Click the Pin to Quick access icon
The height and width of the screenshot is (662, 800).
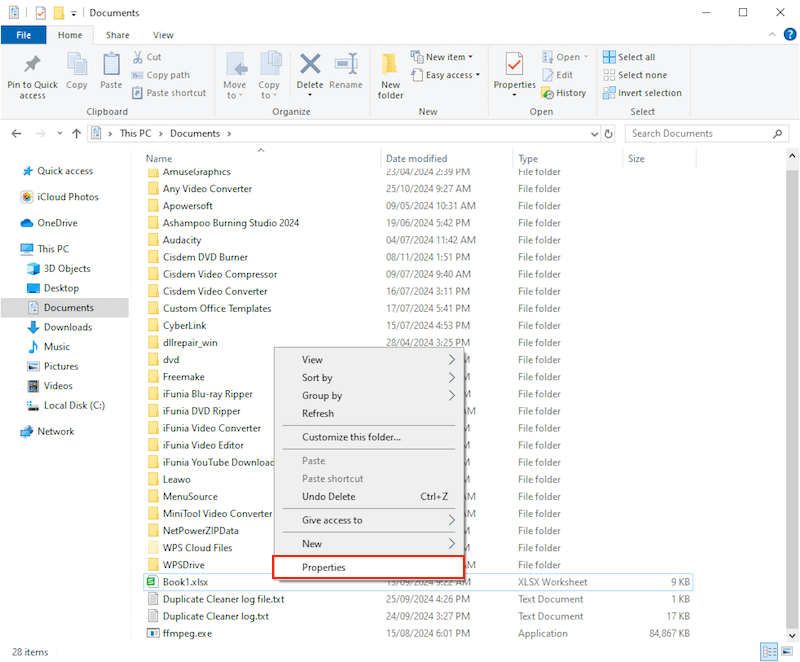coord(33,64)
